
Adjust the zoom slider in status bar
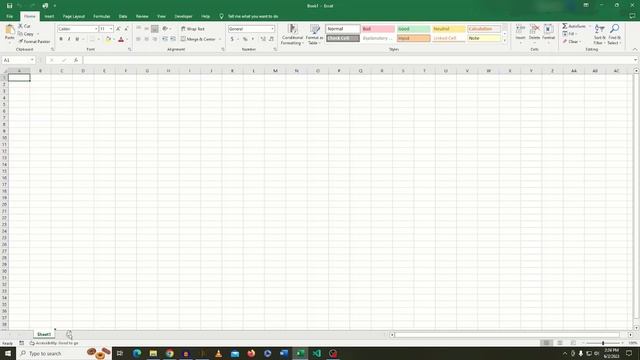603,343
